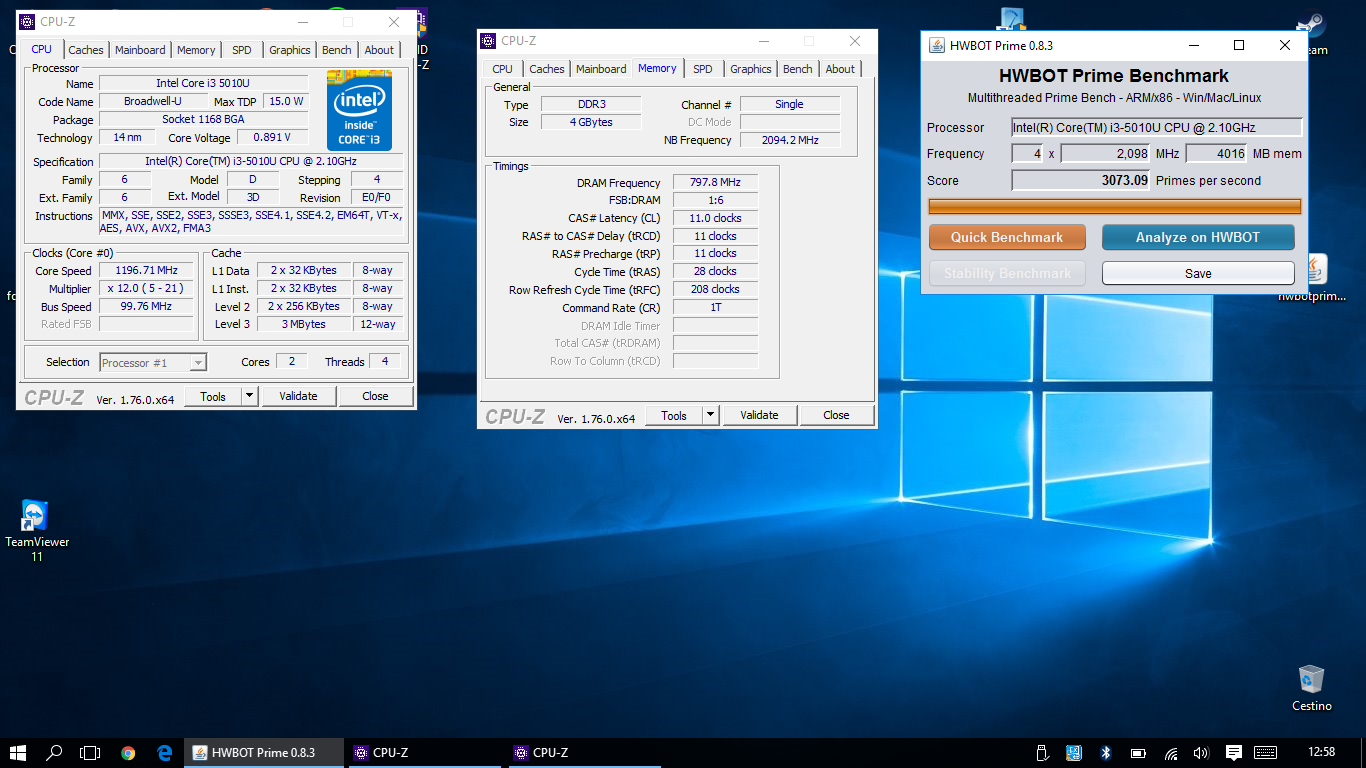Screen dimensions: 1366x768
Task: Click the greyed Stability Benchmark button
Action: point(1007,273)
